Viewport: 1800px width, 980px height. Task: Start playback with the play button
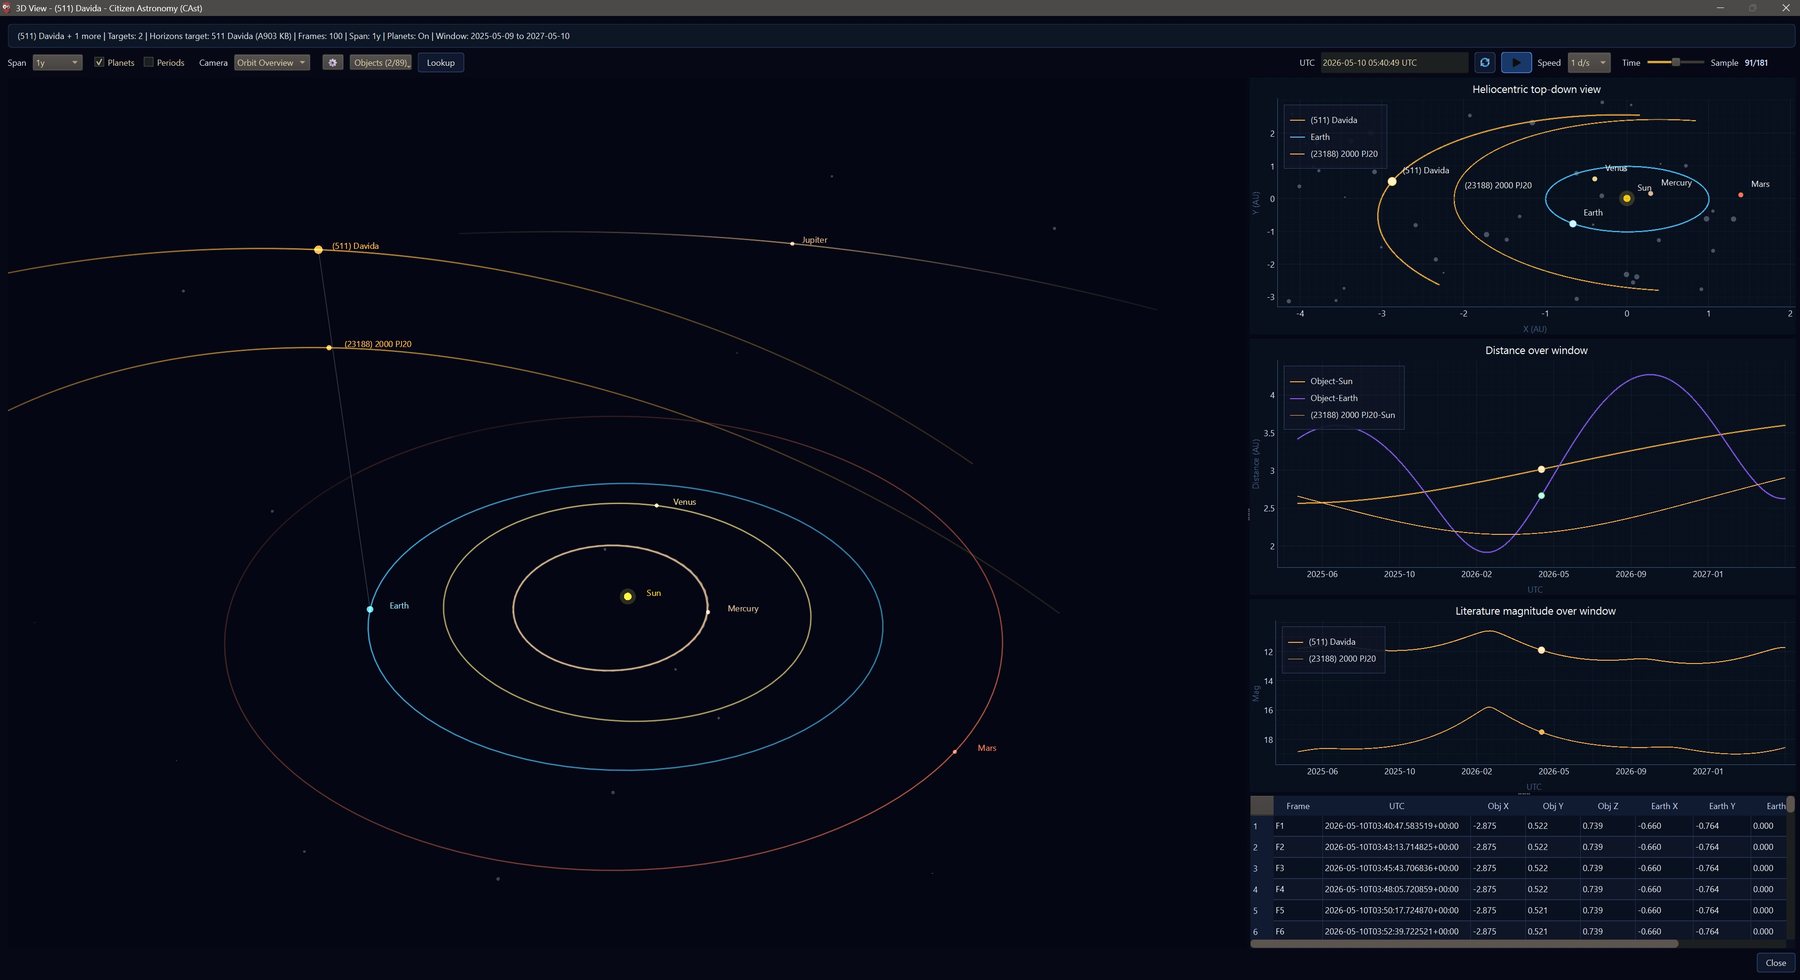(1516, 63)
